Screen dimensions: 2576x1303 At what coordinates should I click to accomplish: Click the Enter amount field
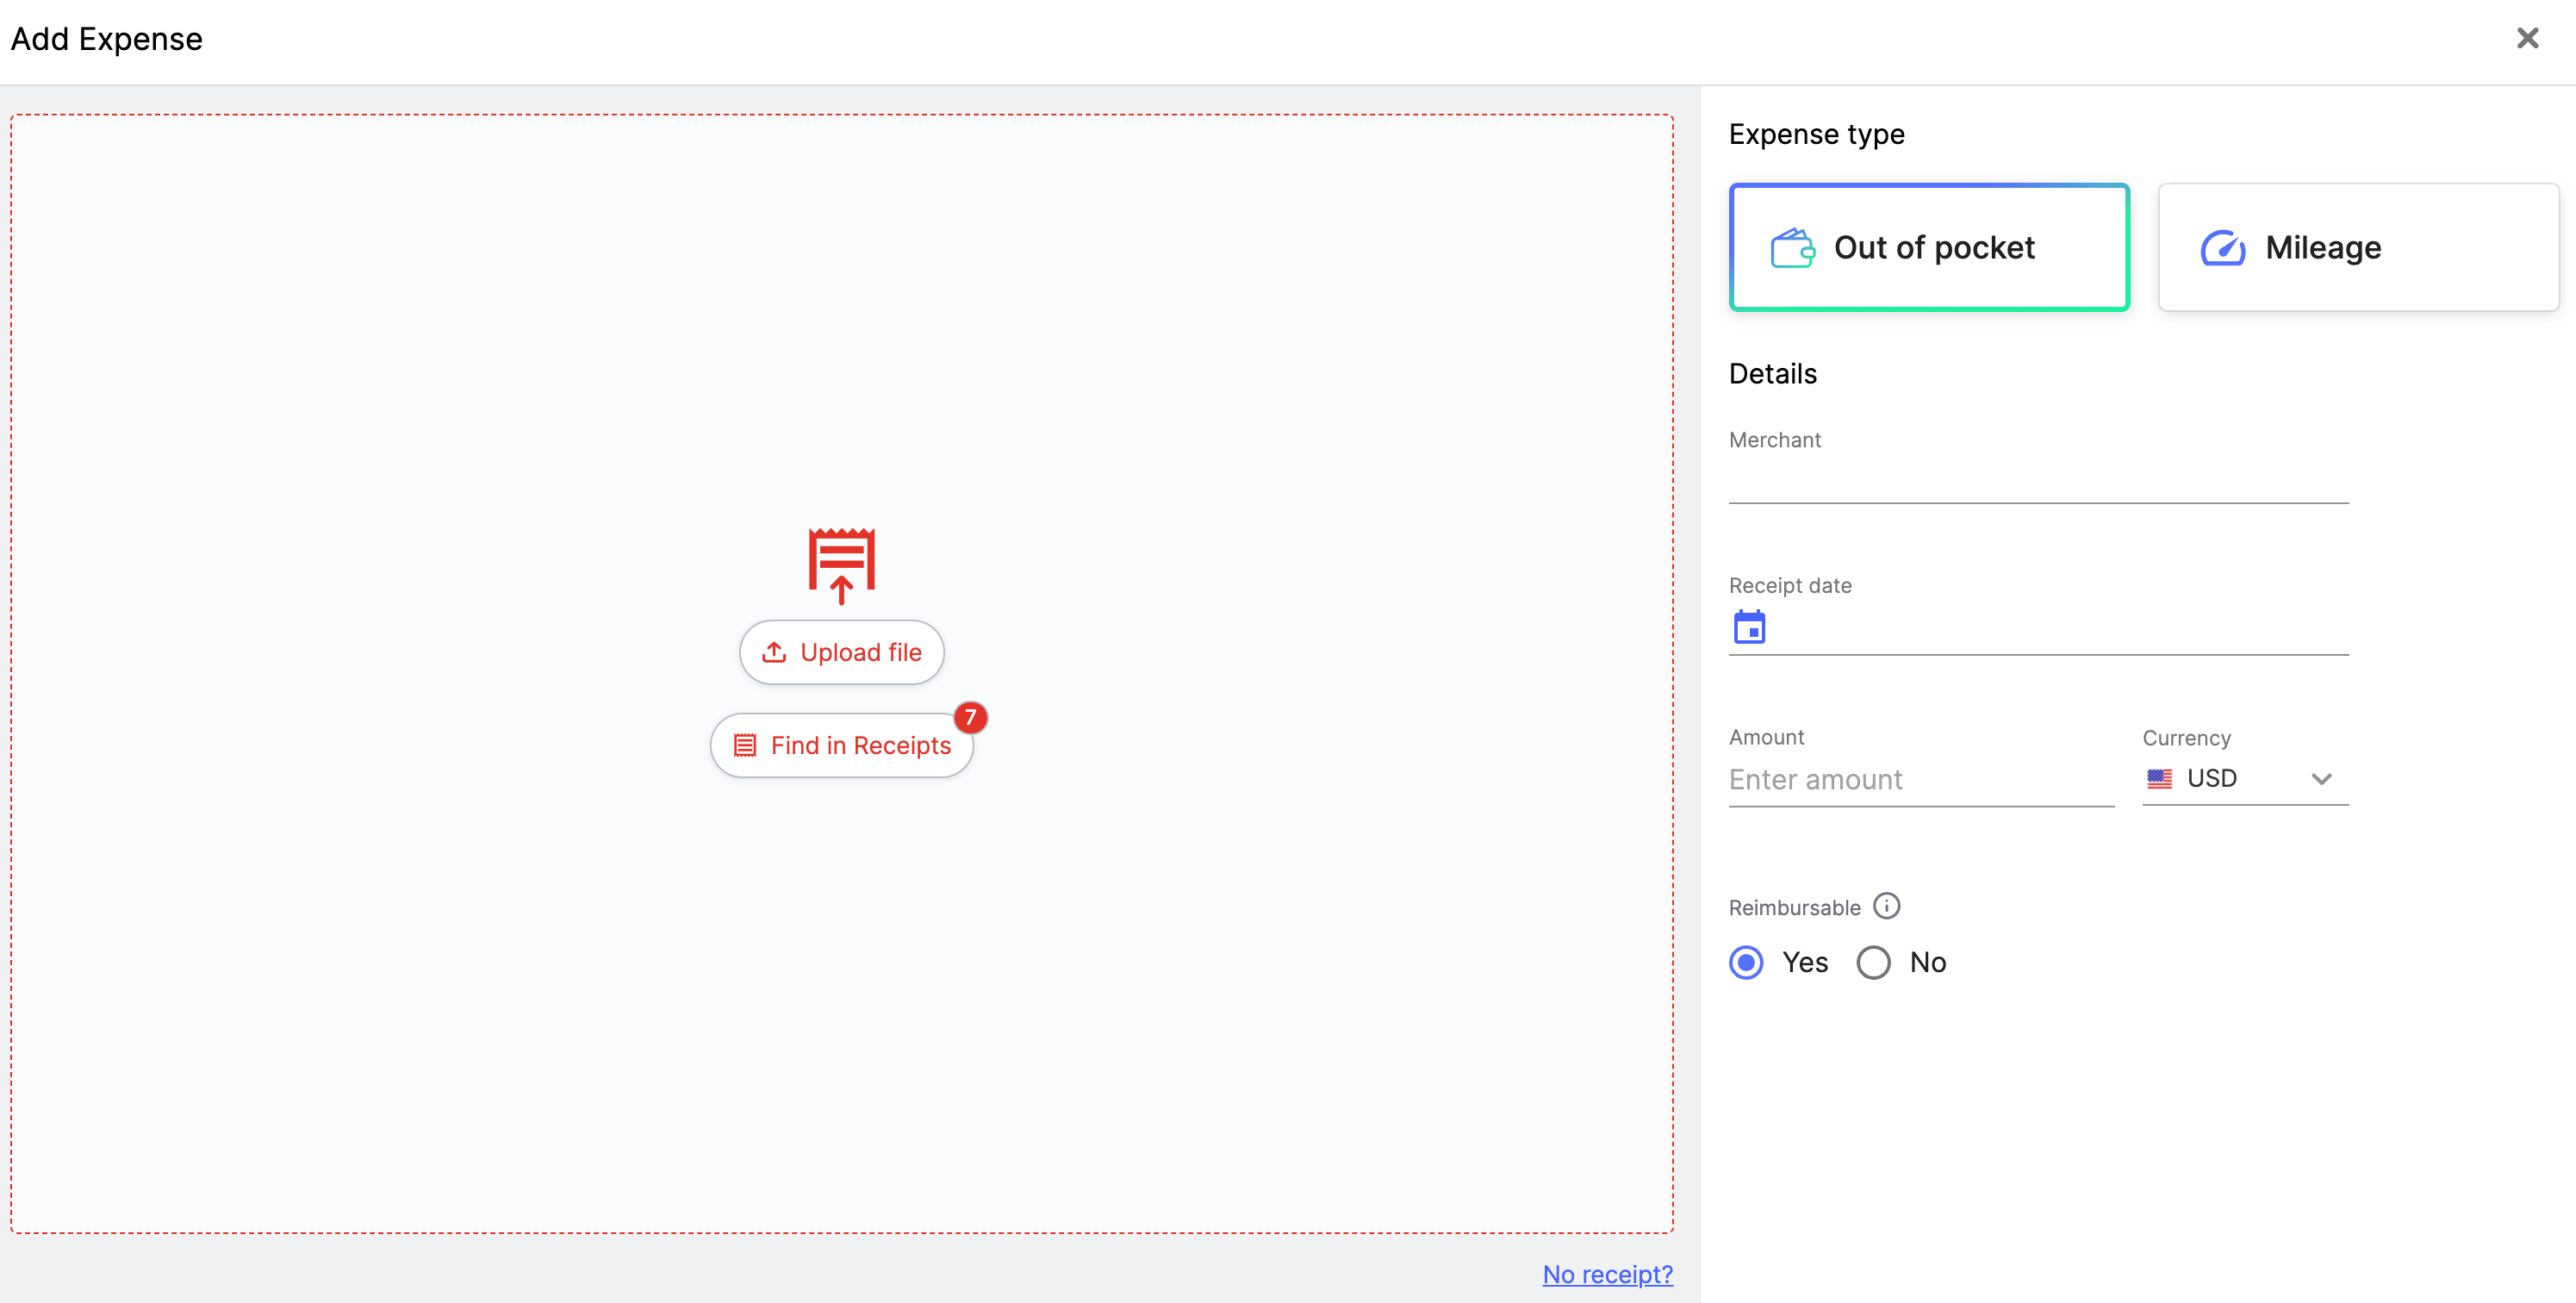[1921, 779]
